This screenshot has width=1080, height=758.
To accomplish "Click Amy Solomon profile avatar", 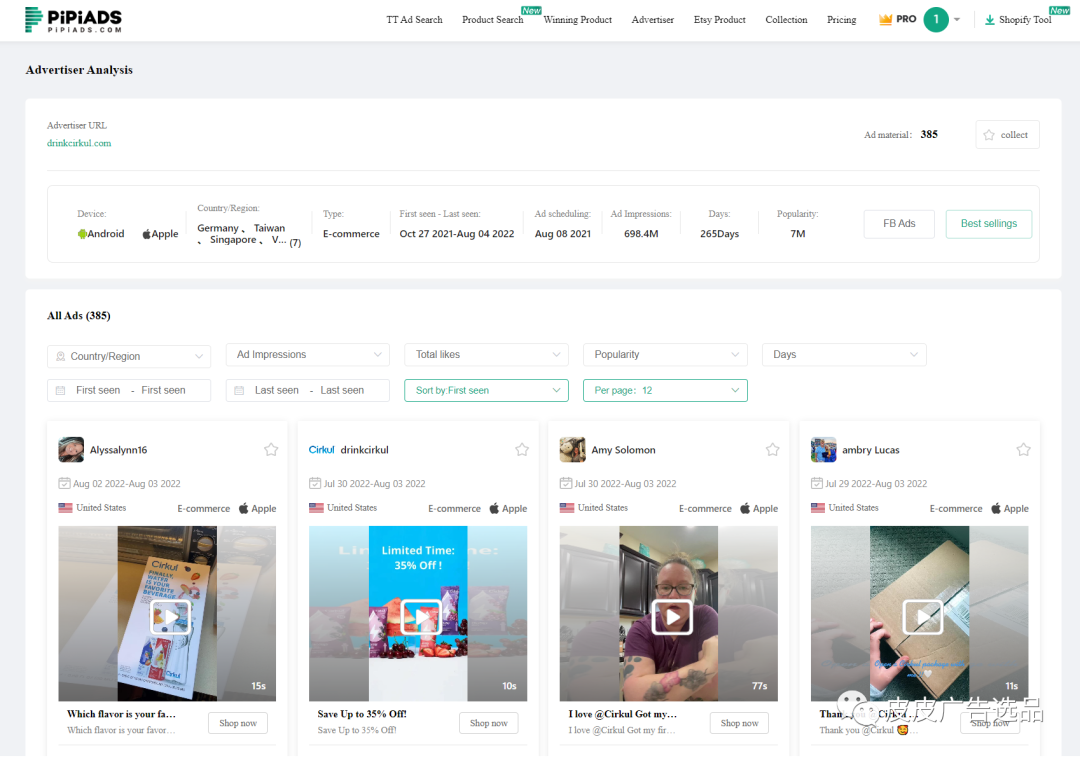I will click(x=572, y=450).
